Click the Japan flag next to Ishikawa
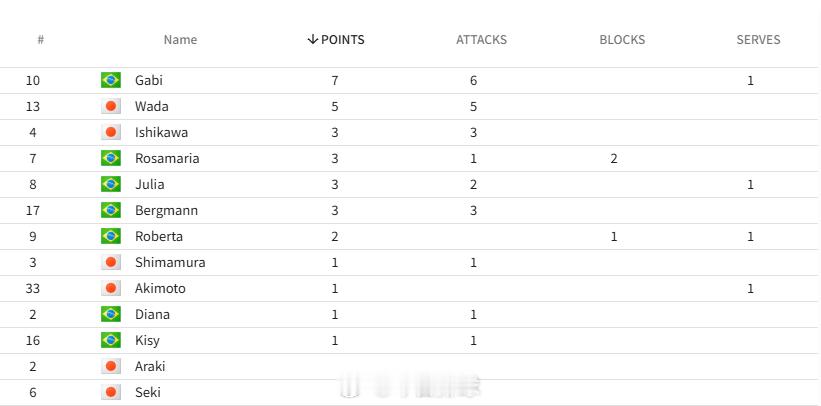The height and width of the screenshot is (406, 821). [x=110, y=132]
